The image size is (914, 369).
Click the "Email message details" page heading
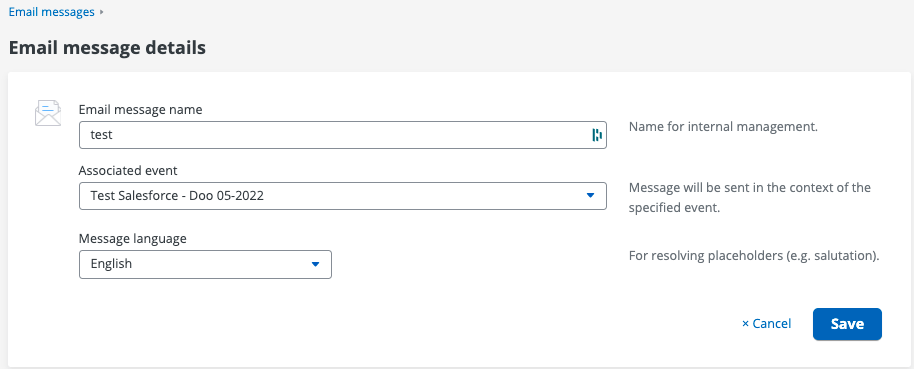(x=107, y=48)
